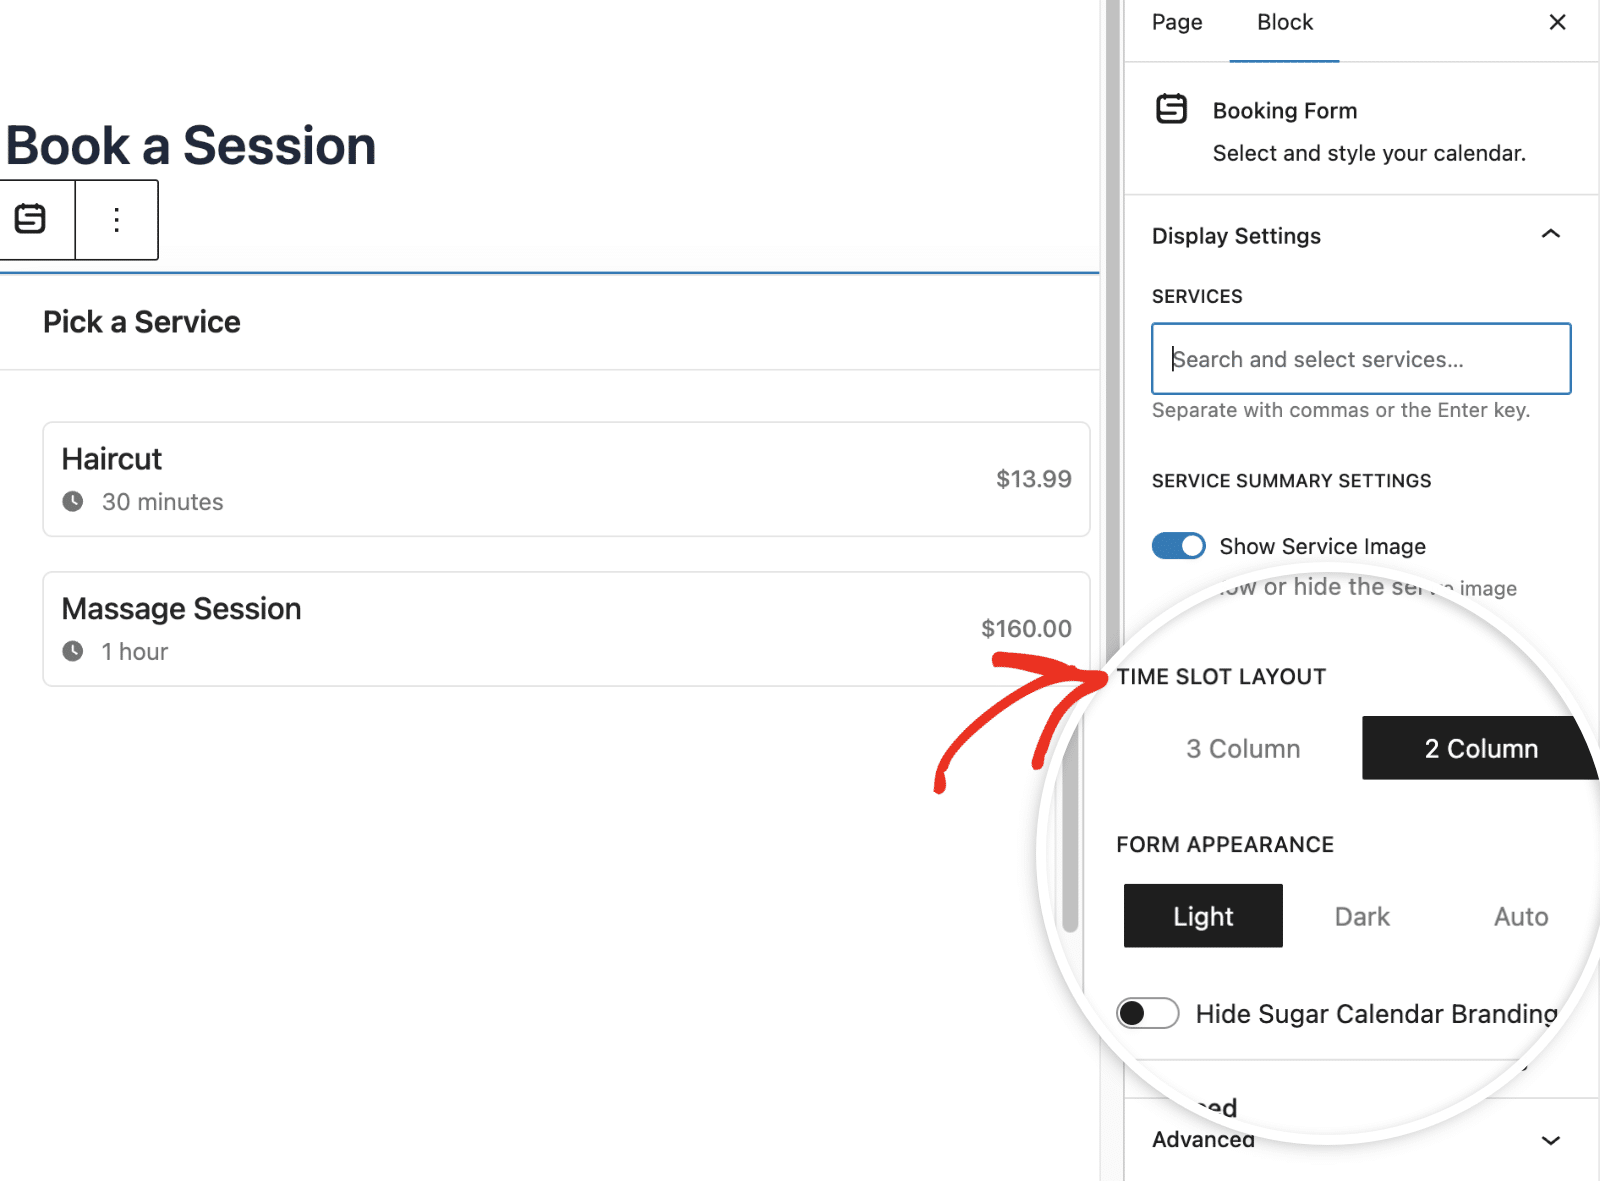The width and height of the screenshot is (1600, 1181).
Task: Expand the Advanced section
Action: (1550, 1139)
